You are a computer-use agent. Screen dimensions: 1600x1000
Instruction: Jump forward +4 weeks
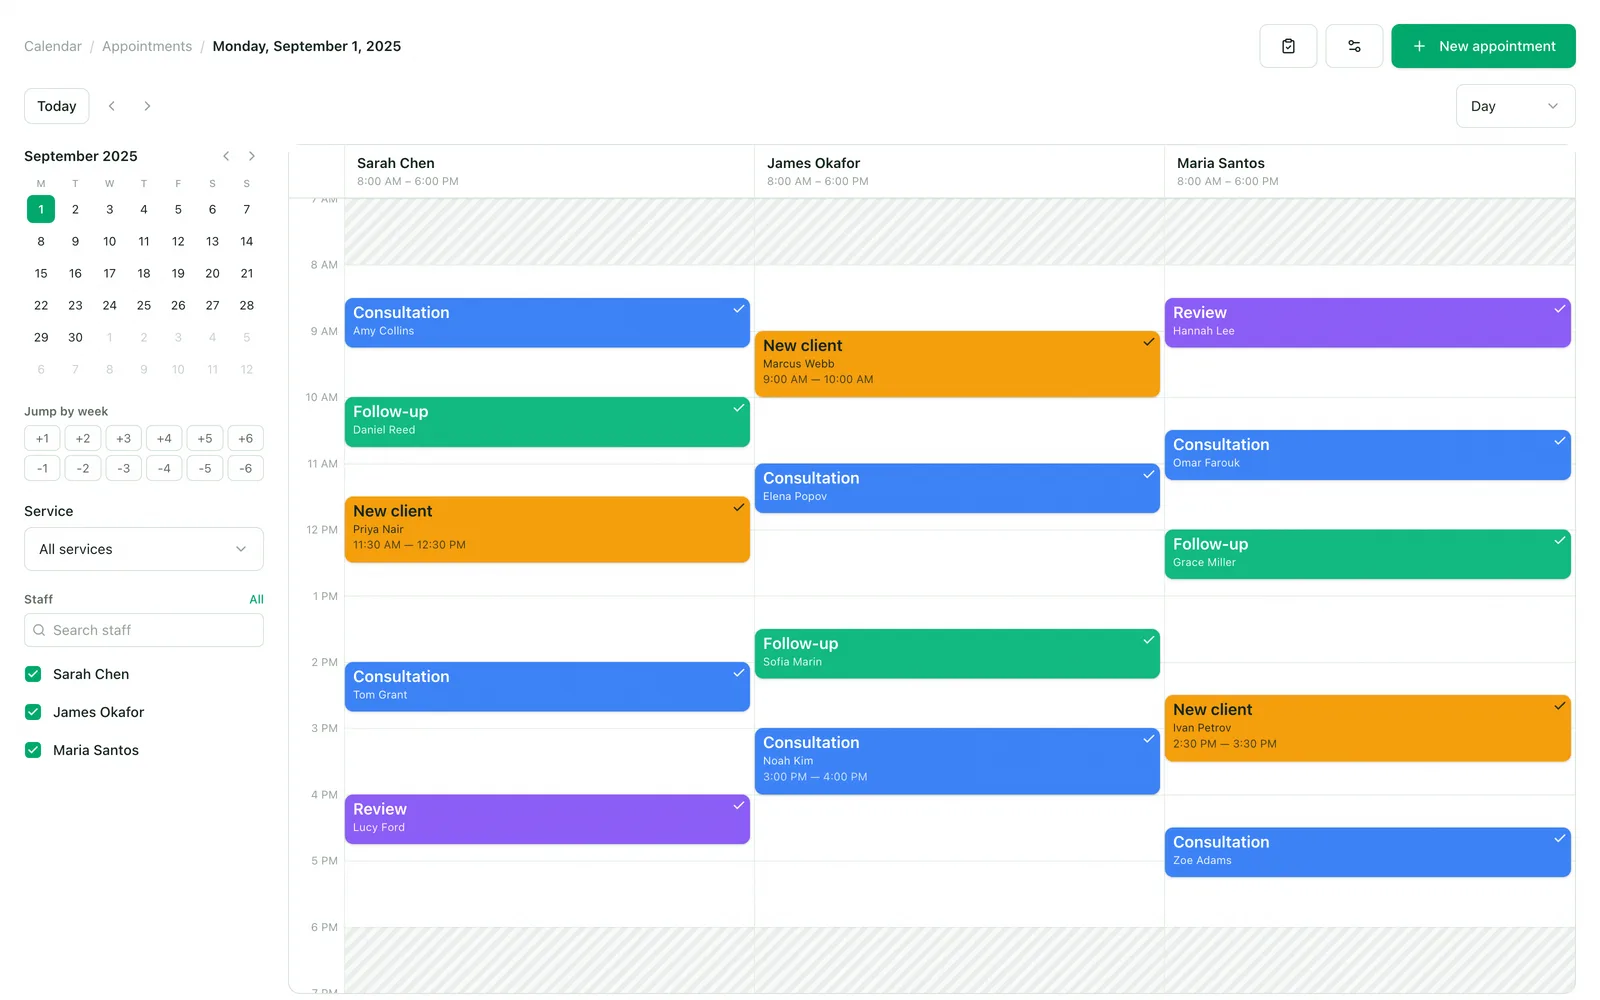pyautogui.click(x=164, y=438)
